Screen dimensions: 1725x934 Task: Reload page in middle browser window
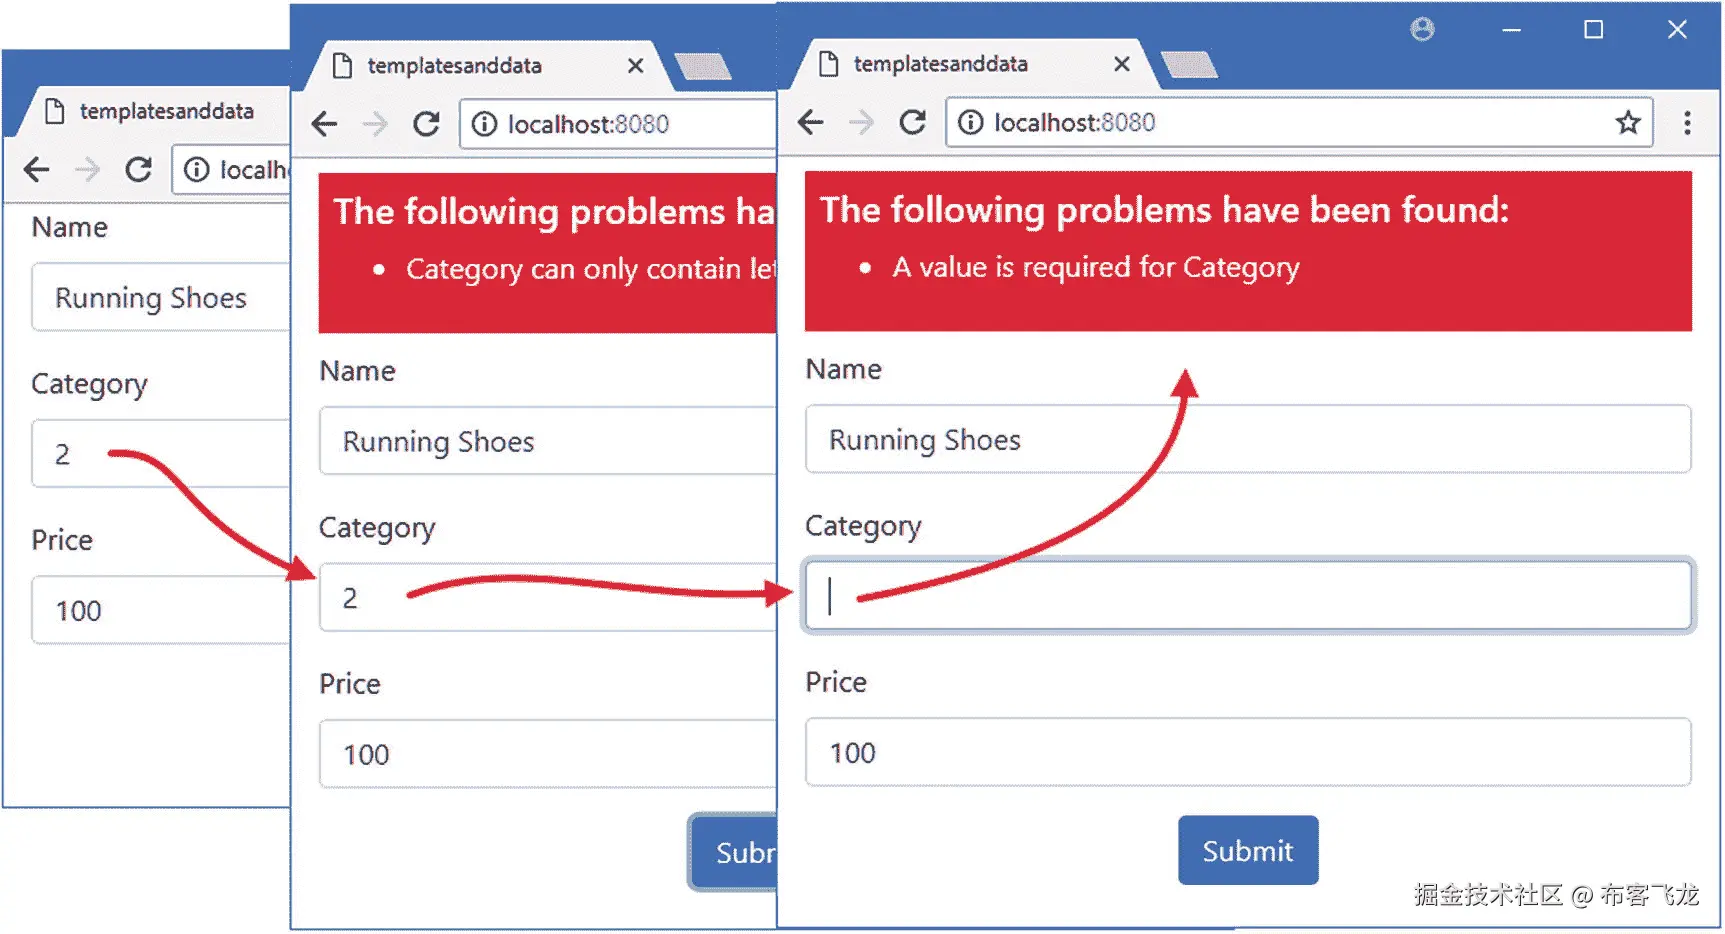click(x=427, y=124)
